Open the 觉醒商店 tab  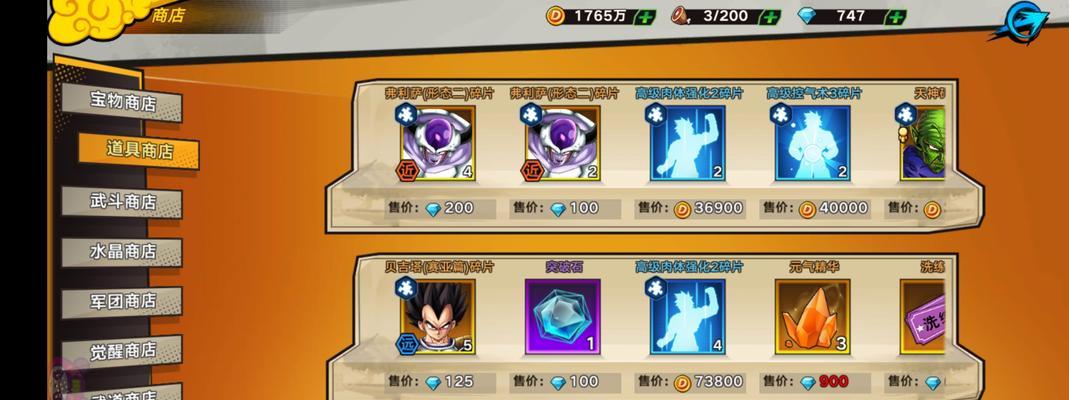(x=123, y=350)
